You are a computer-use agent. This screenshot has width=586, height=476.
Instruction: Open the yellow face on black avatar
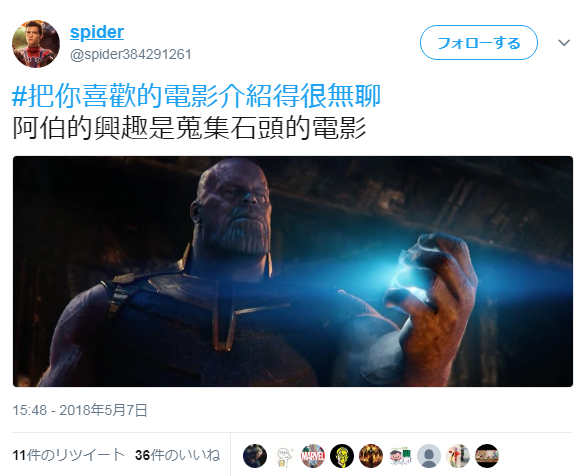click(342, 456)
